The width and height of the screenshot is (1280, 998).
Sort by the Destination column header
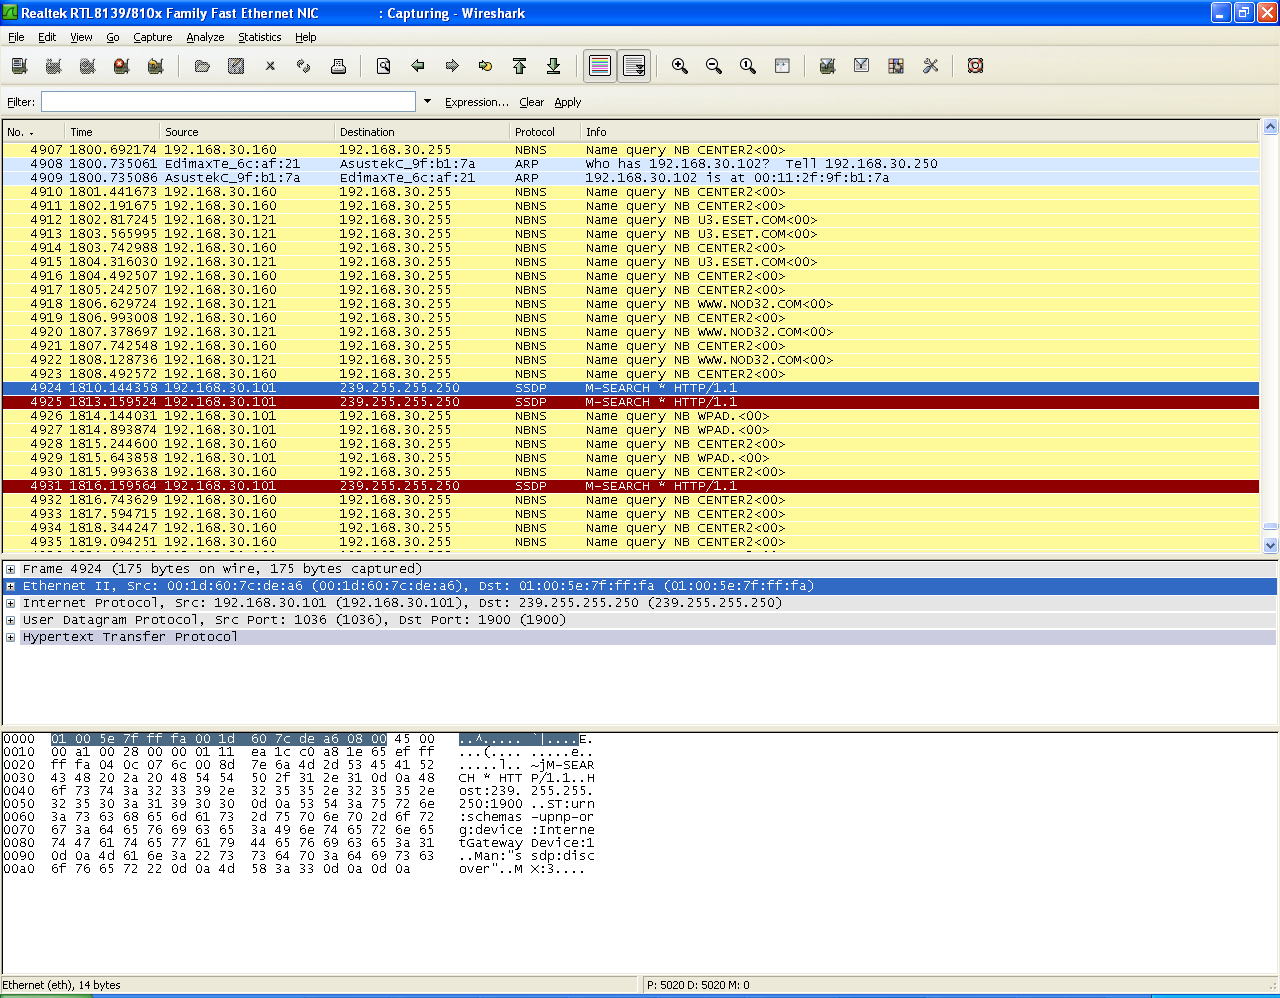point(422,132)
